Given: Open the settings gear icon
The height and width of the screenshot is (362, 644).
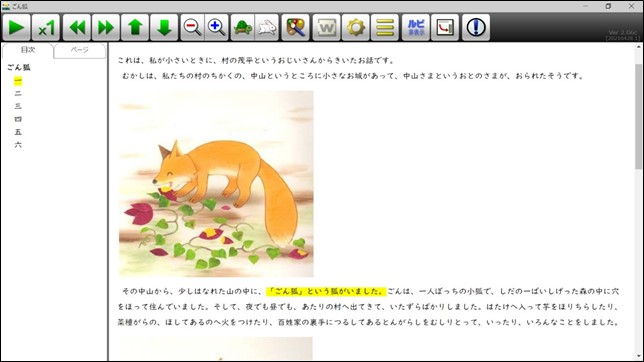Looking at the screenshot, I should pyautogui.click(x=356, y=28).
